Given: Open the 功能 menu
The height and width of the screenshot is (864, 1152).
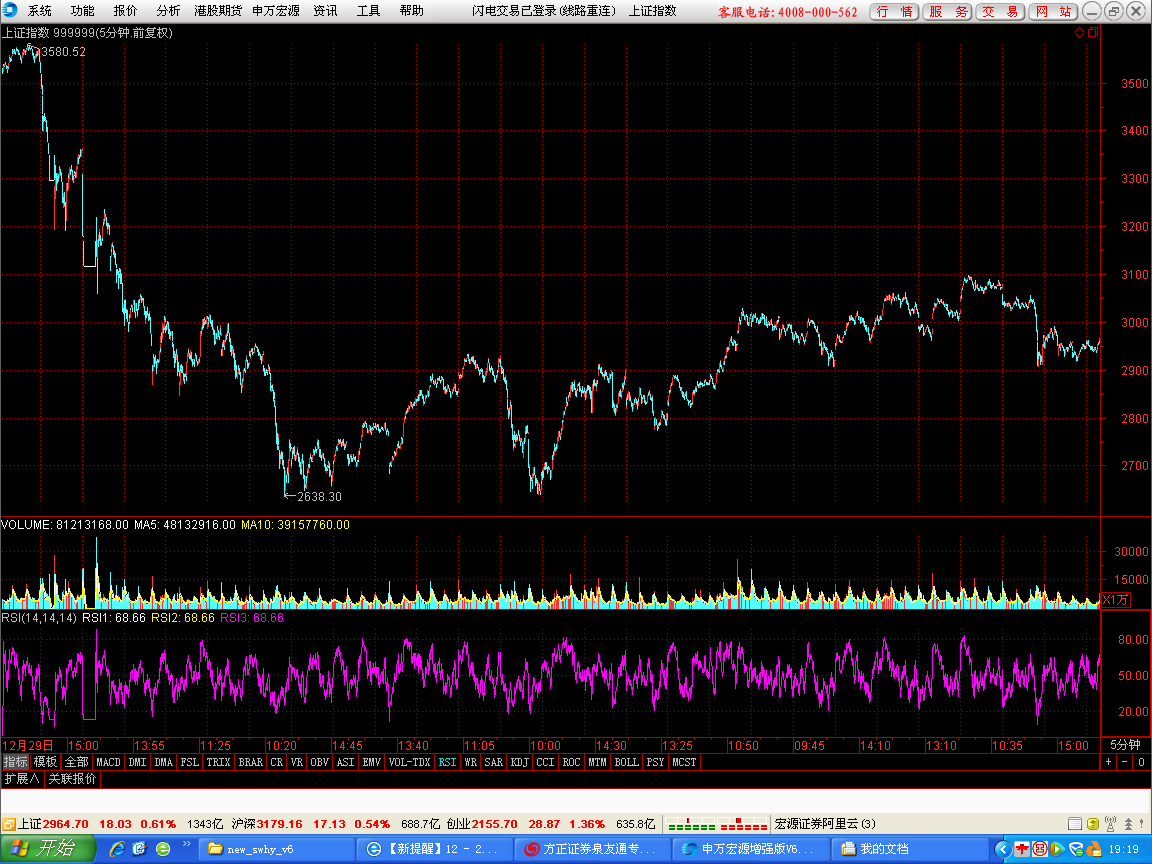Looking at the screenshot, I should pos(82,11).
